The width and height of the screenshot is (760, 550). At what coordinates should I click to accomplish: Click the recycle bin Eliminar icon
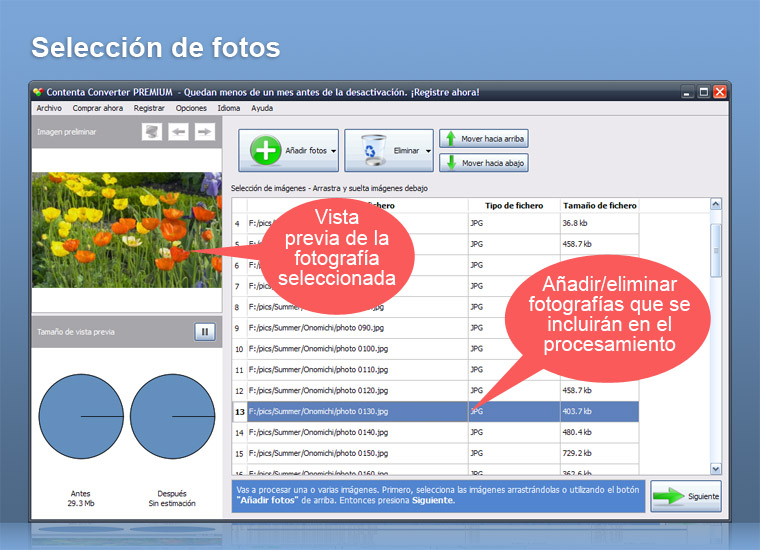[x=372, y=150]
